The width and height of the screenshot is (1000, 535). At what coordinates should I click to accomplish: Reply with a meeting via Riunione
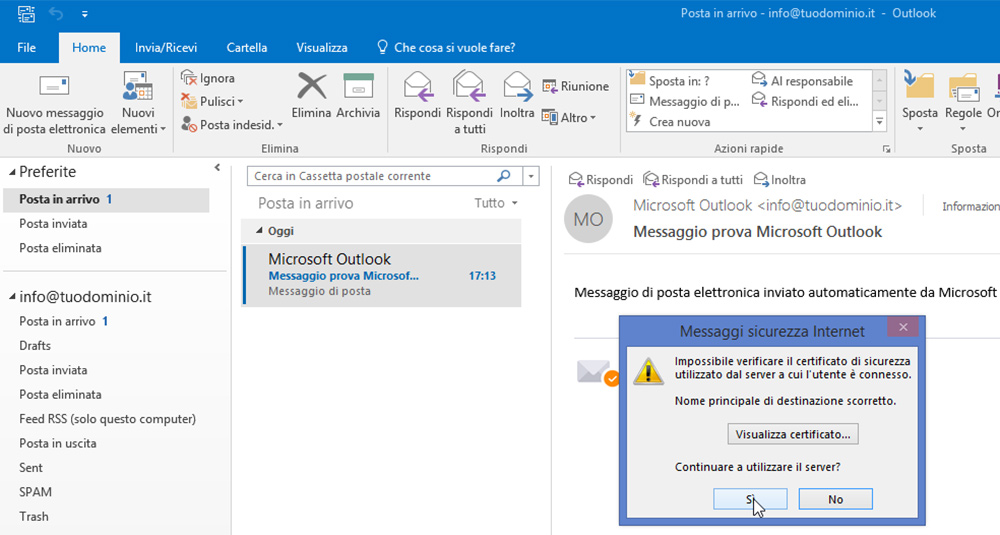(575, 86)
